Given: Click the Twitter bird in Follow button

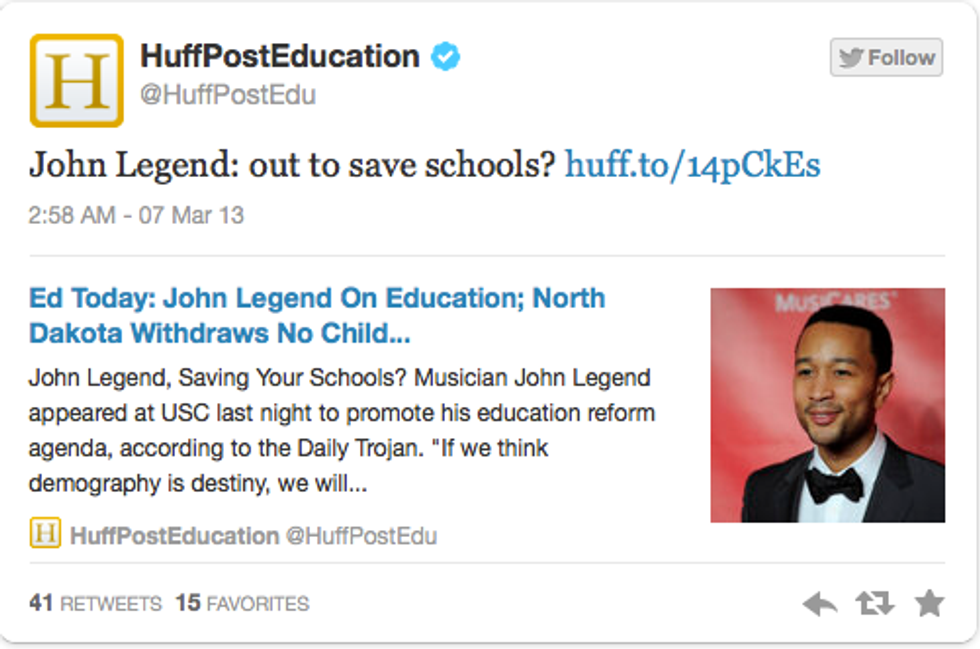Looking at the screenshot, I should 851,58.
